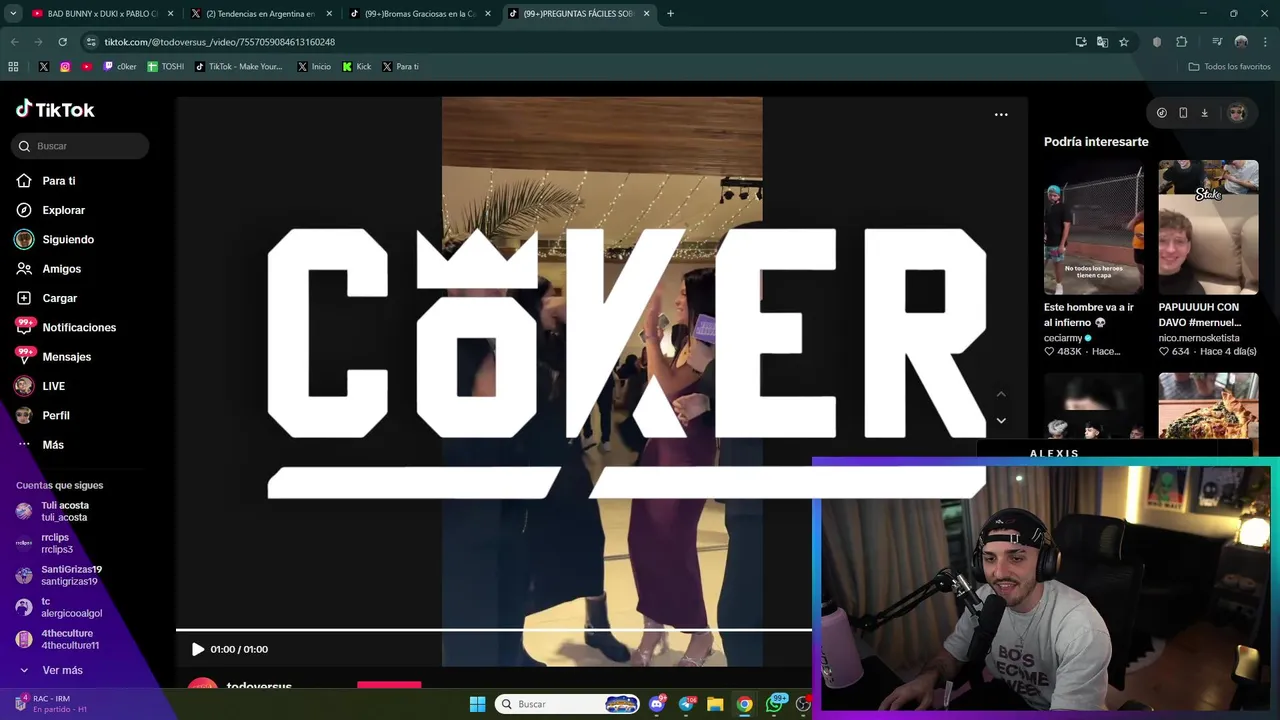The width and height of the screenshot is (1280, 720).
Task: Open the Inicio X bookmark
Action: click(x=314, y=67)
